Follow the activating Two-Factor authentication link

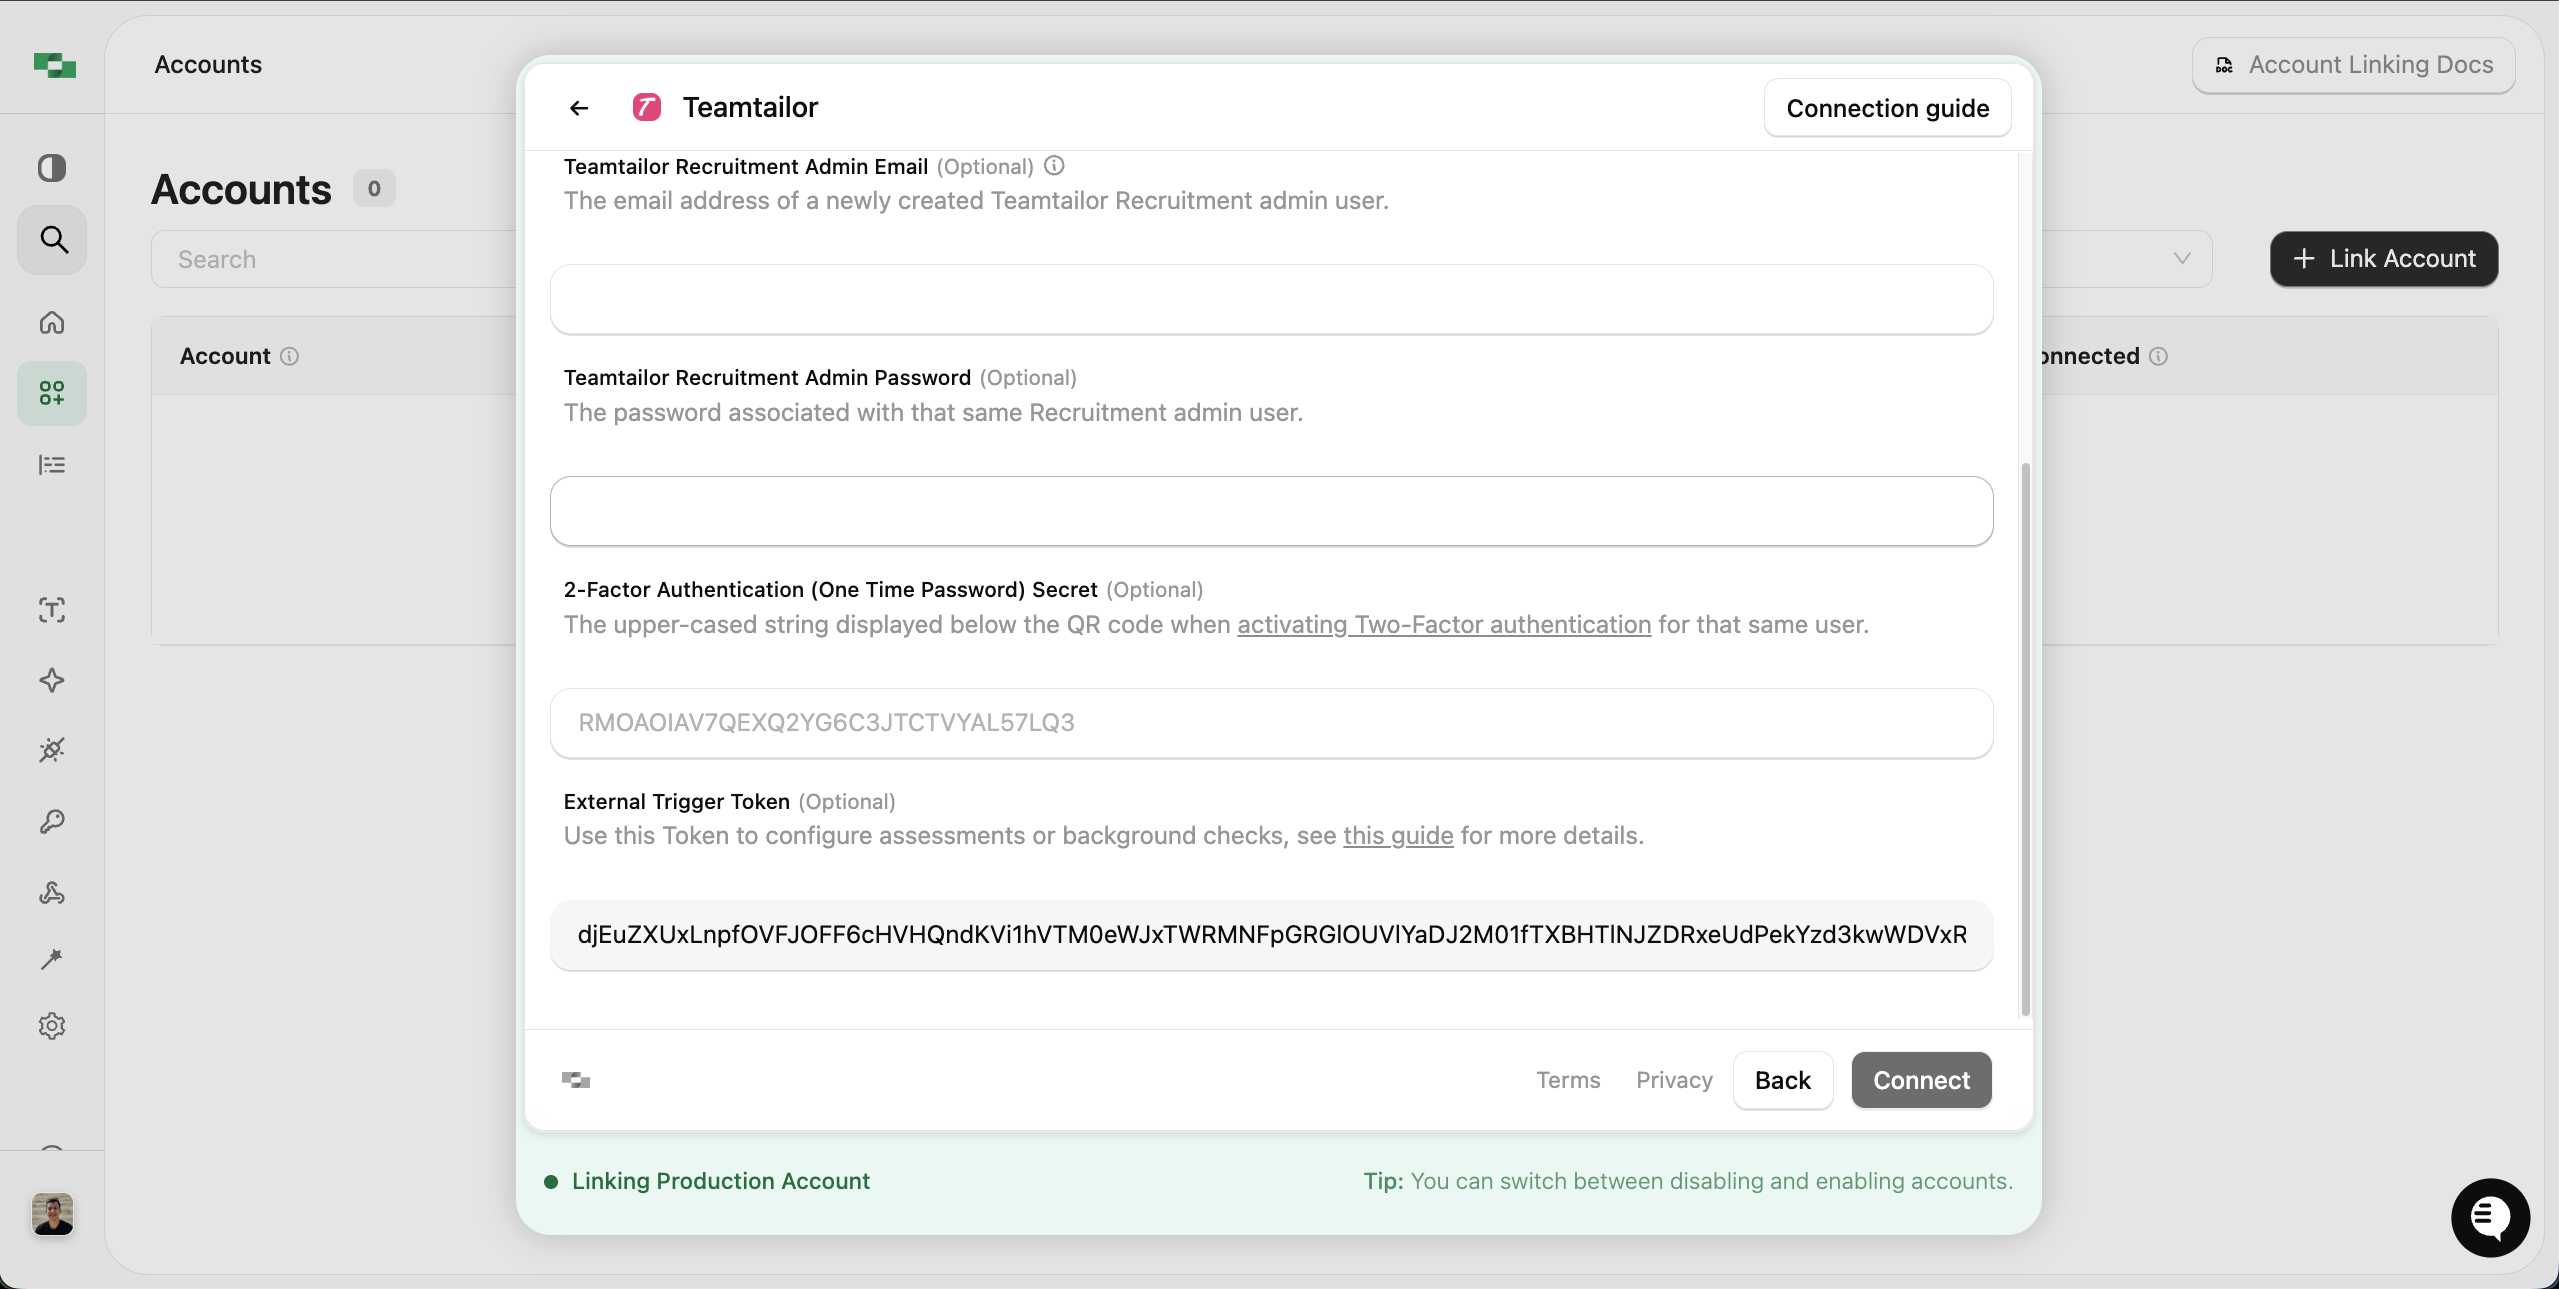pos(1444,625)
